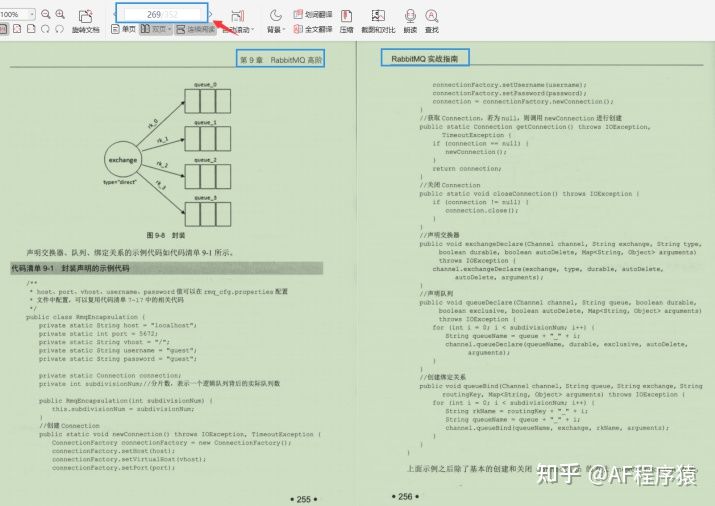
Task: Click the 压缩 compress PDF icon
Action: tap(347, 16)
